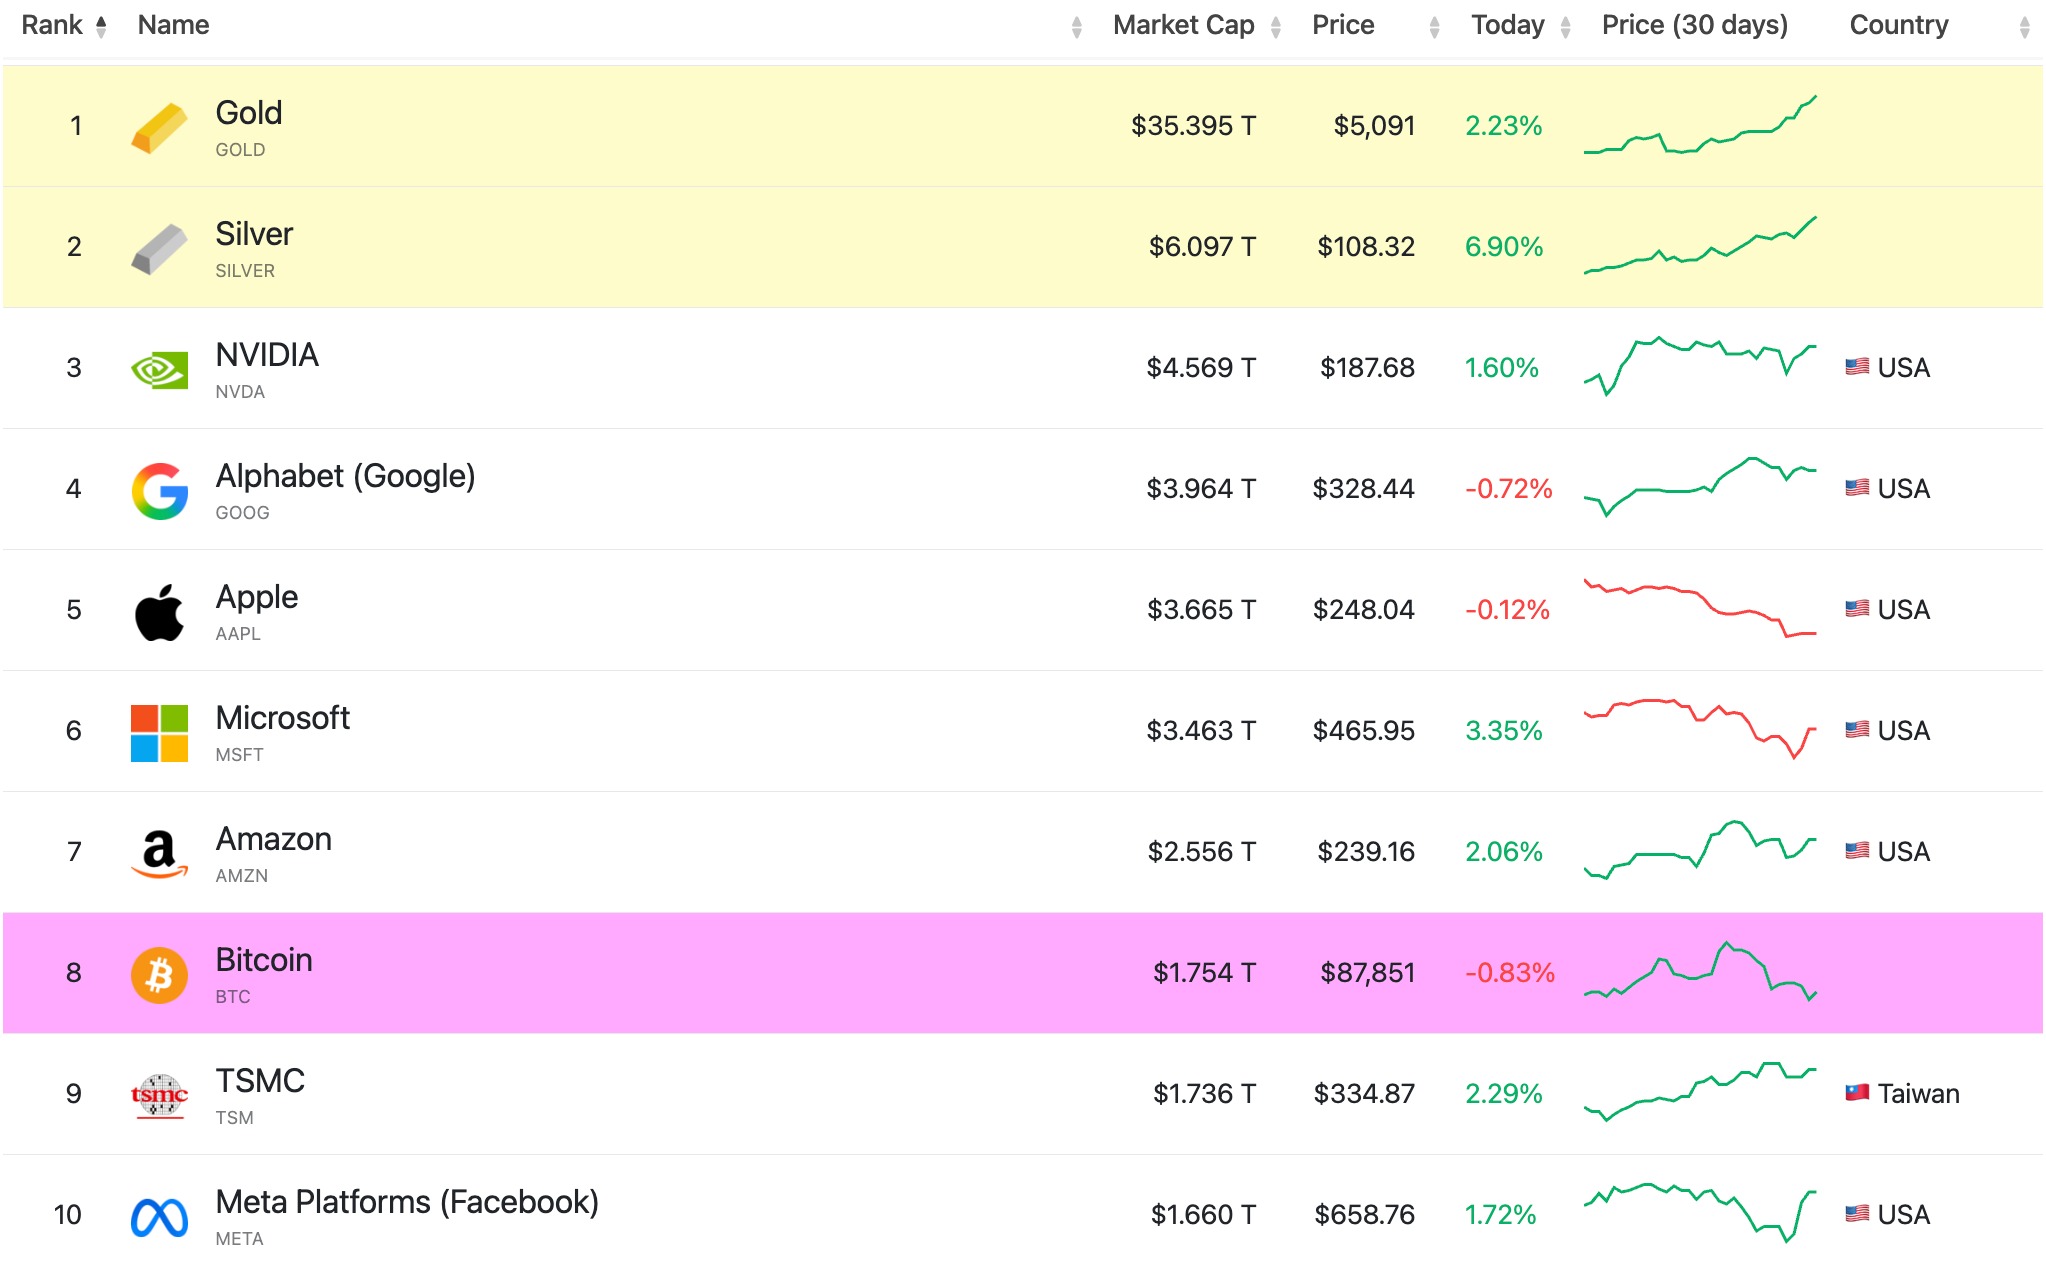Click the Microsoft logo icon

(159, 733)
